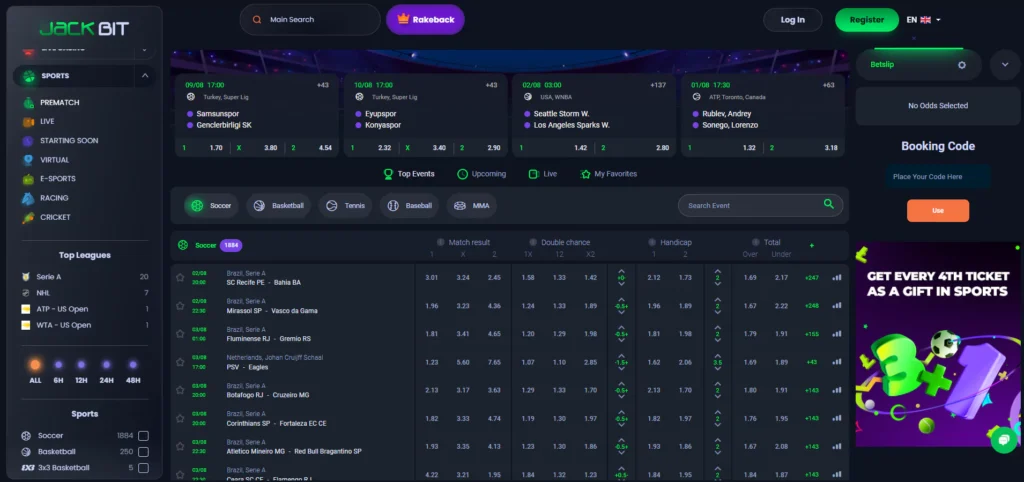
Task: Switch to Upcoming tab
Action: click(x=481, y=174)
